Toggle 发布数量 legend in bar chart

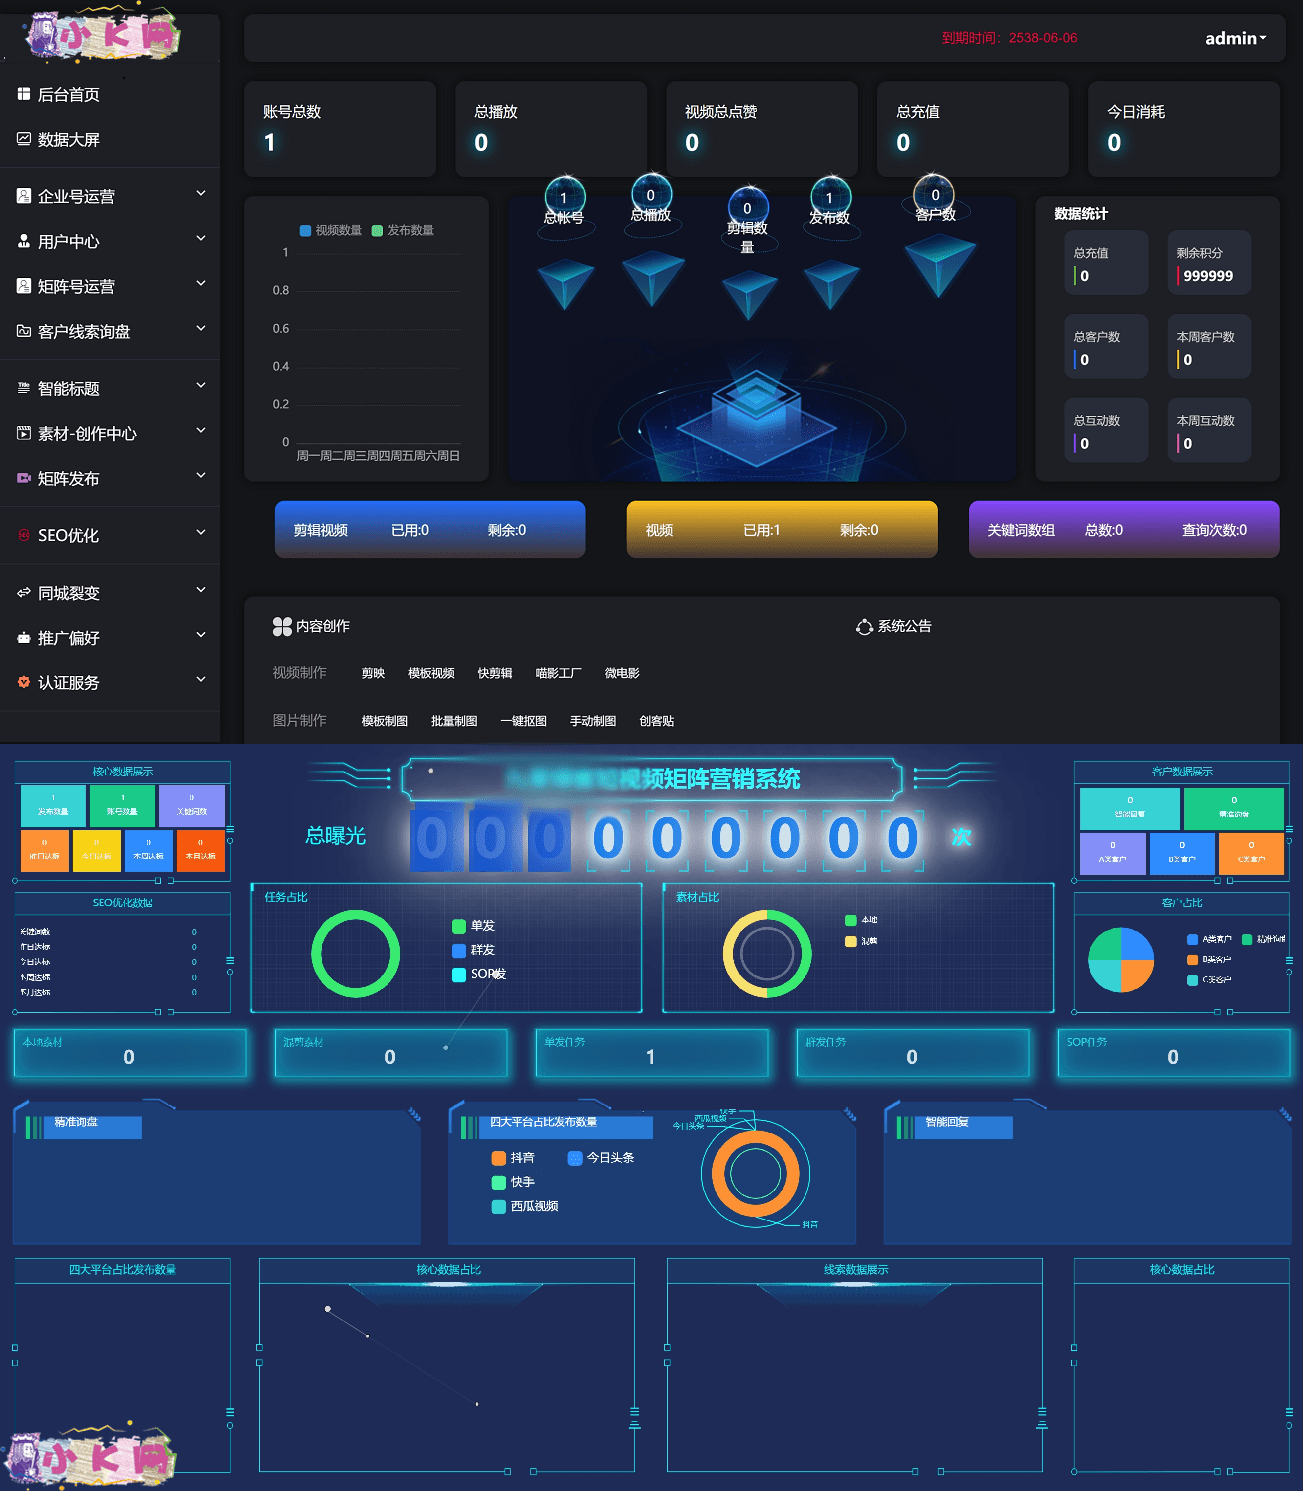click(x=403, y=230)
